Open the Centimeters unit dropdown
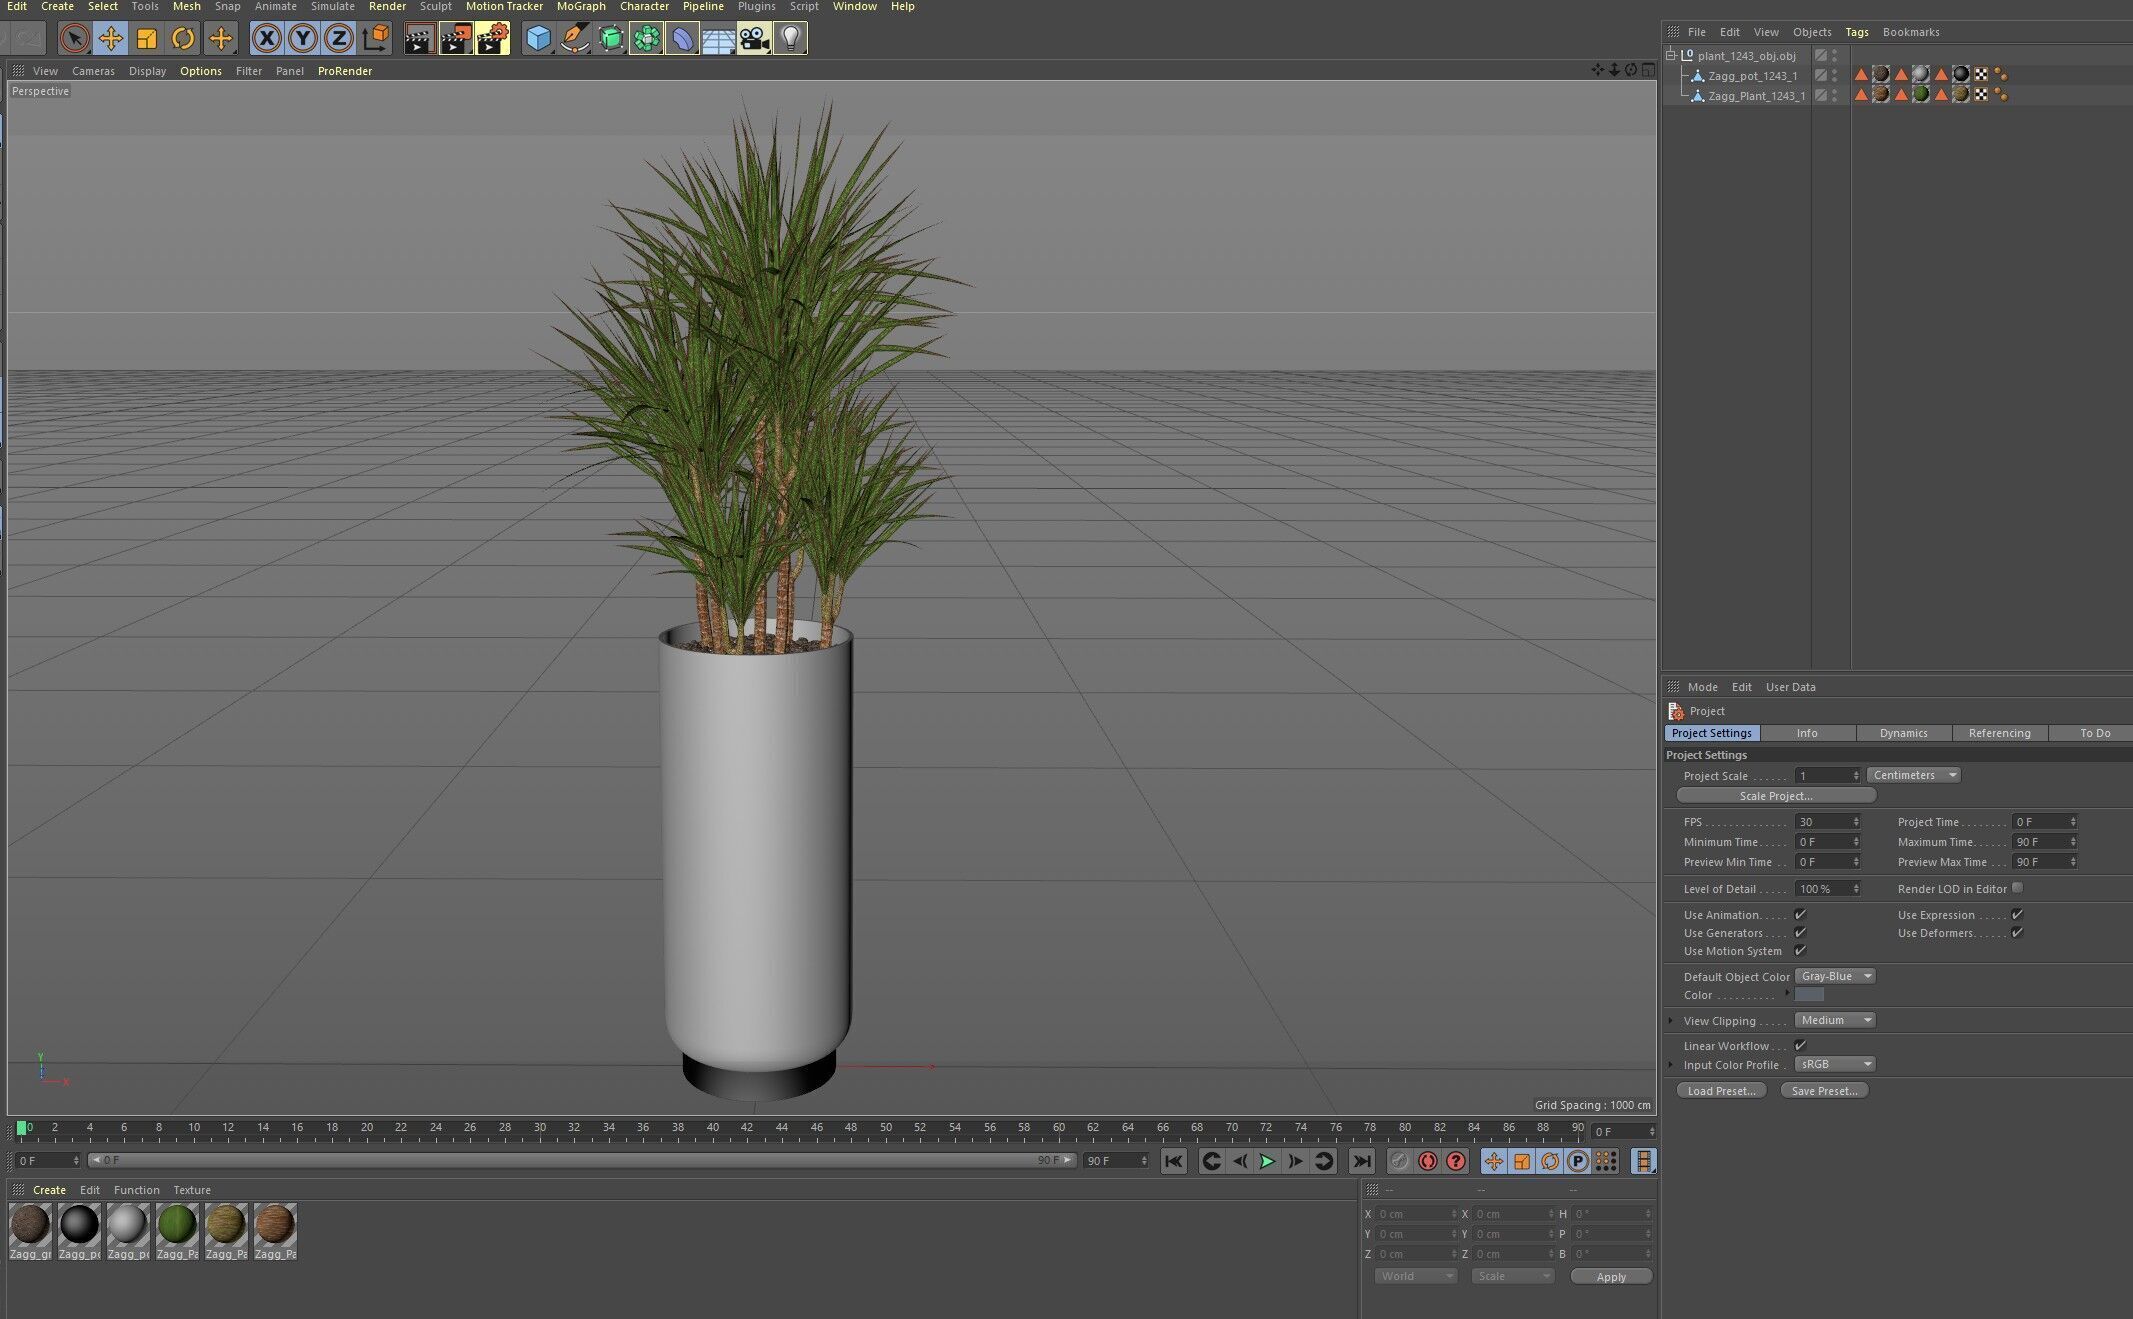Viewport: 2133px width, 1319px height. [x=1913, y=775]
